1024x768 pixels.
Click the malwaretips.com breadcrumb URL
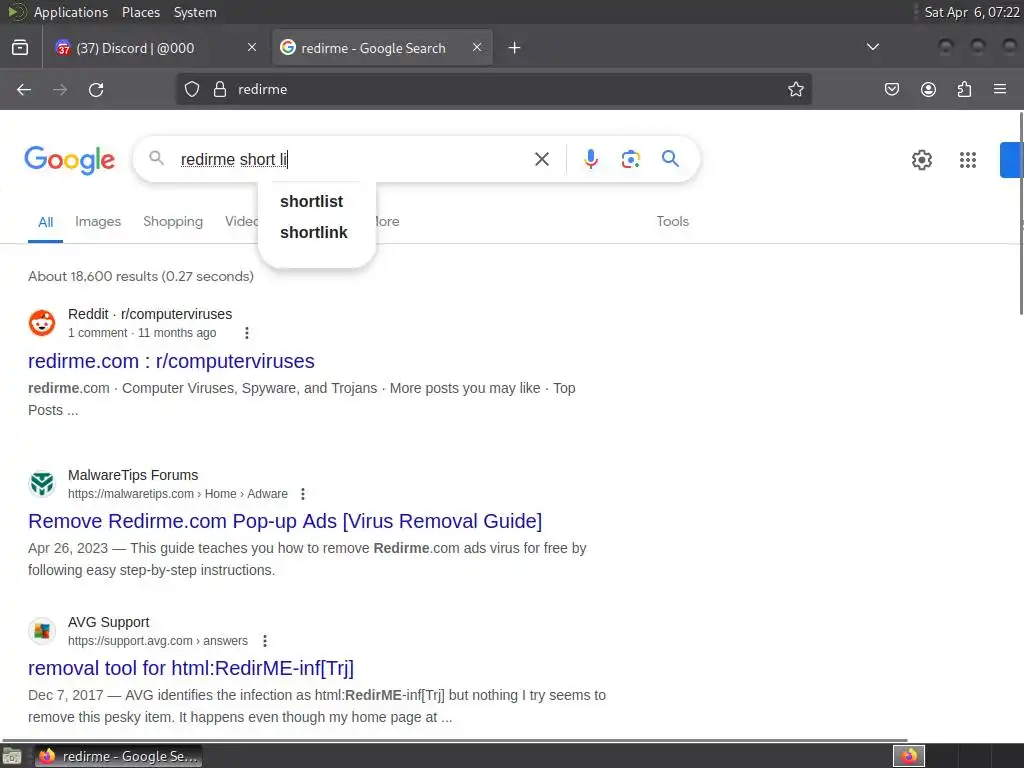coord(178,494)
